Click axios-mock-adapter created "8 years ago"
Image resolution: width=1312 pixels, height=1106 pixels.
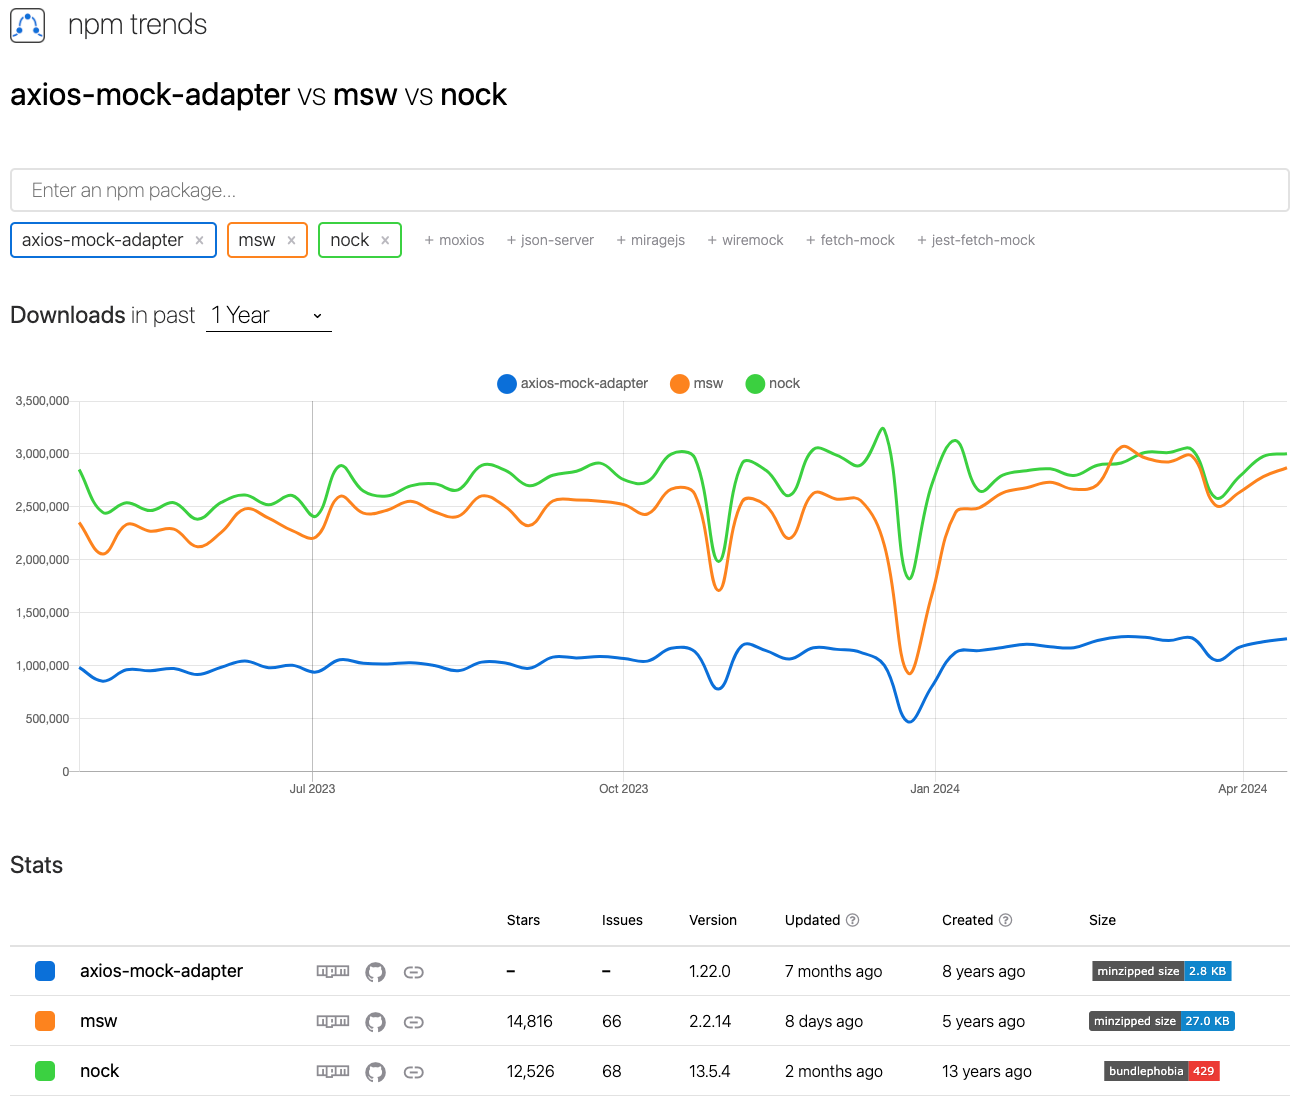click(x=984, y=971)
